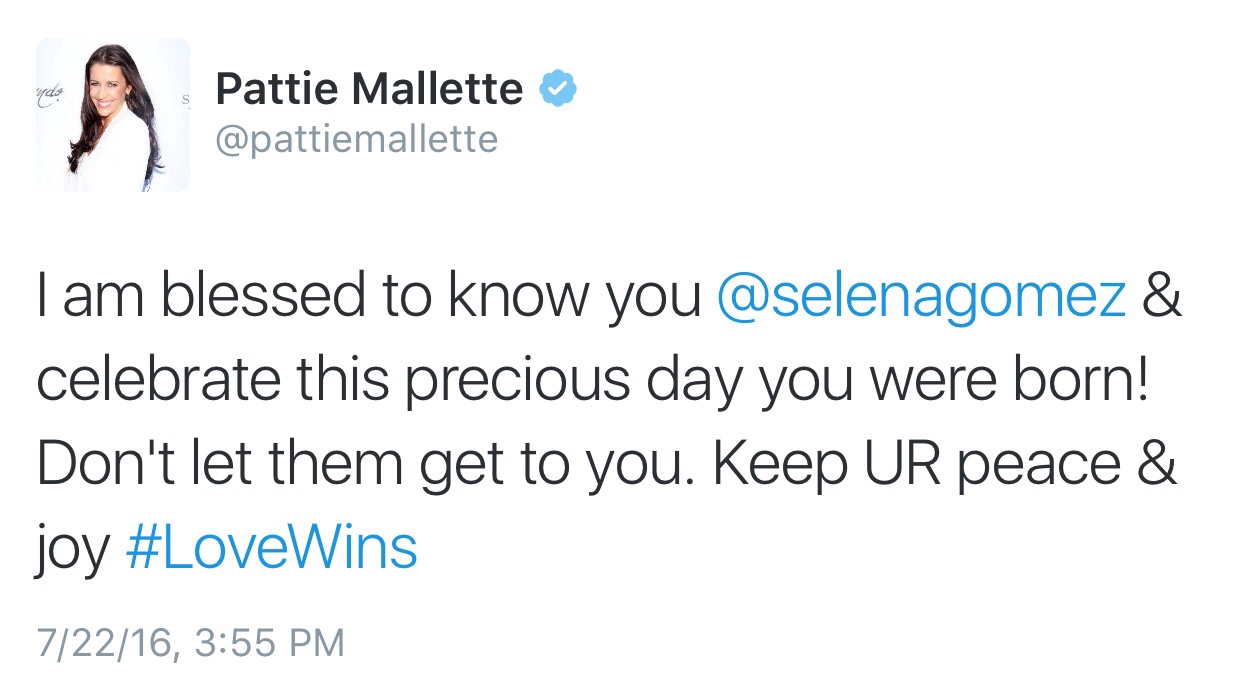Click the ampersand after @selenagomez
This screenshot has height=690, width=1242.
point(1162,299)
